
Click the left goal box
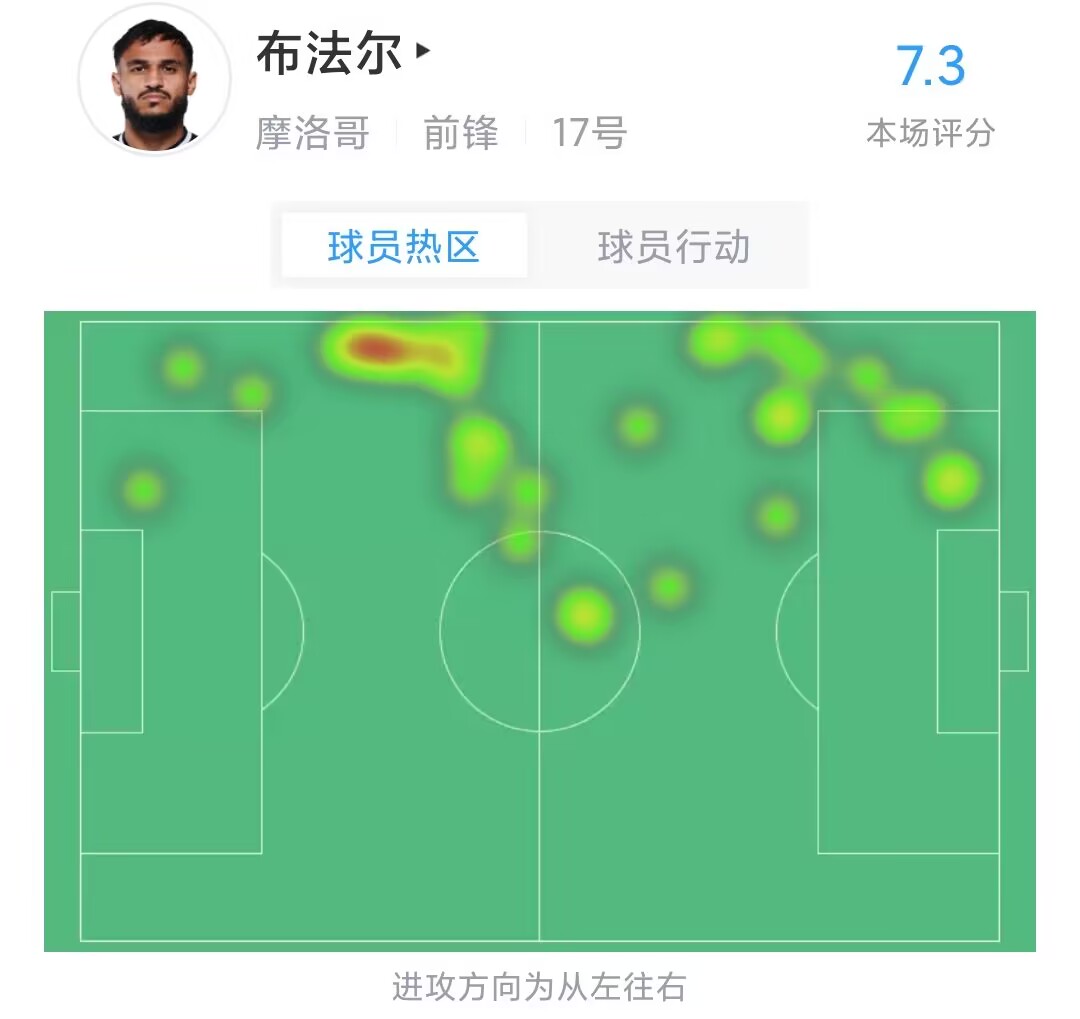point(66,631)
